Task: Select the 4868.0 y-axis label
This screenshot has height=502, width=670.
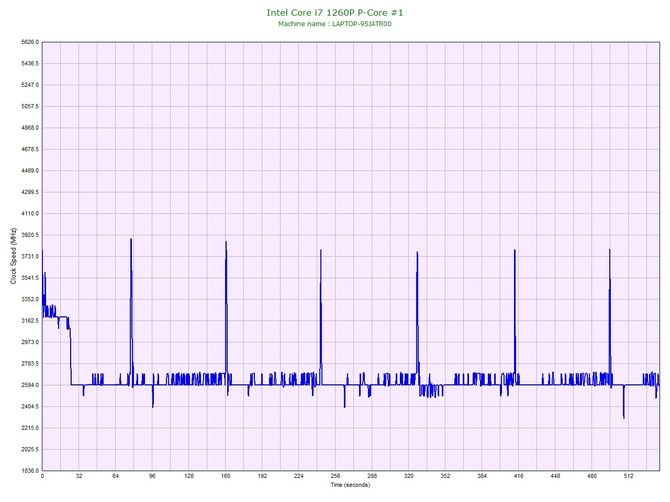Action: click(30, 128)
